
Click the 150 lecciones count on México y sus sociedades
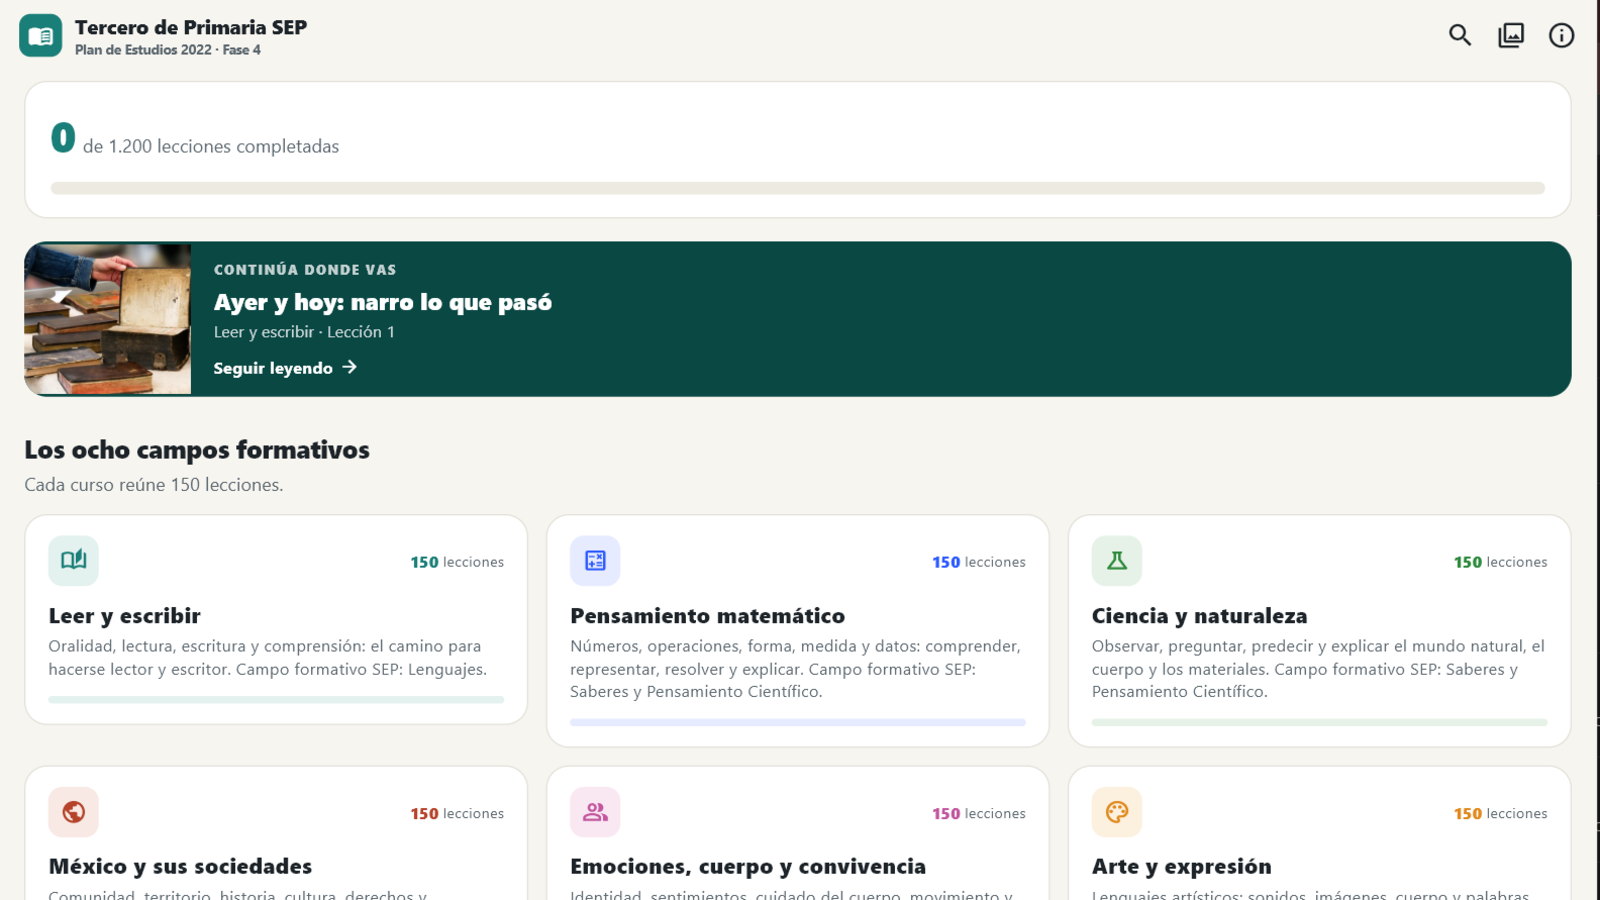click(x=457, y=814)
